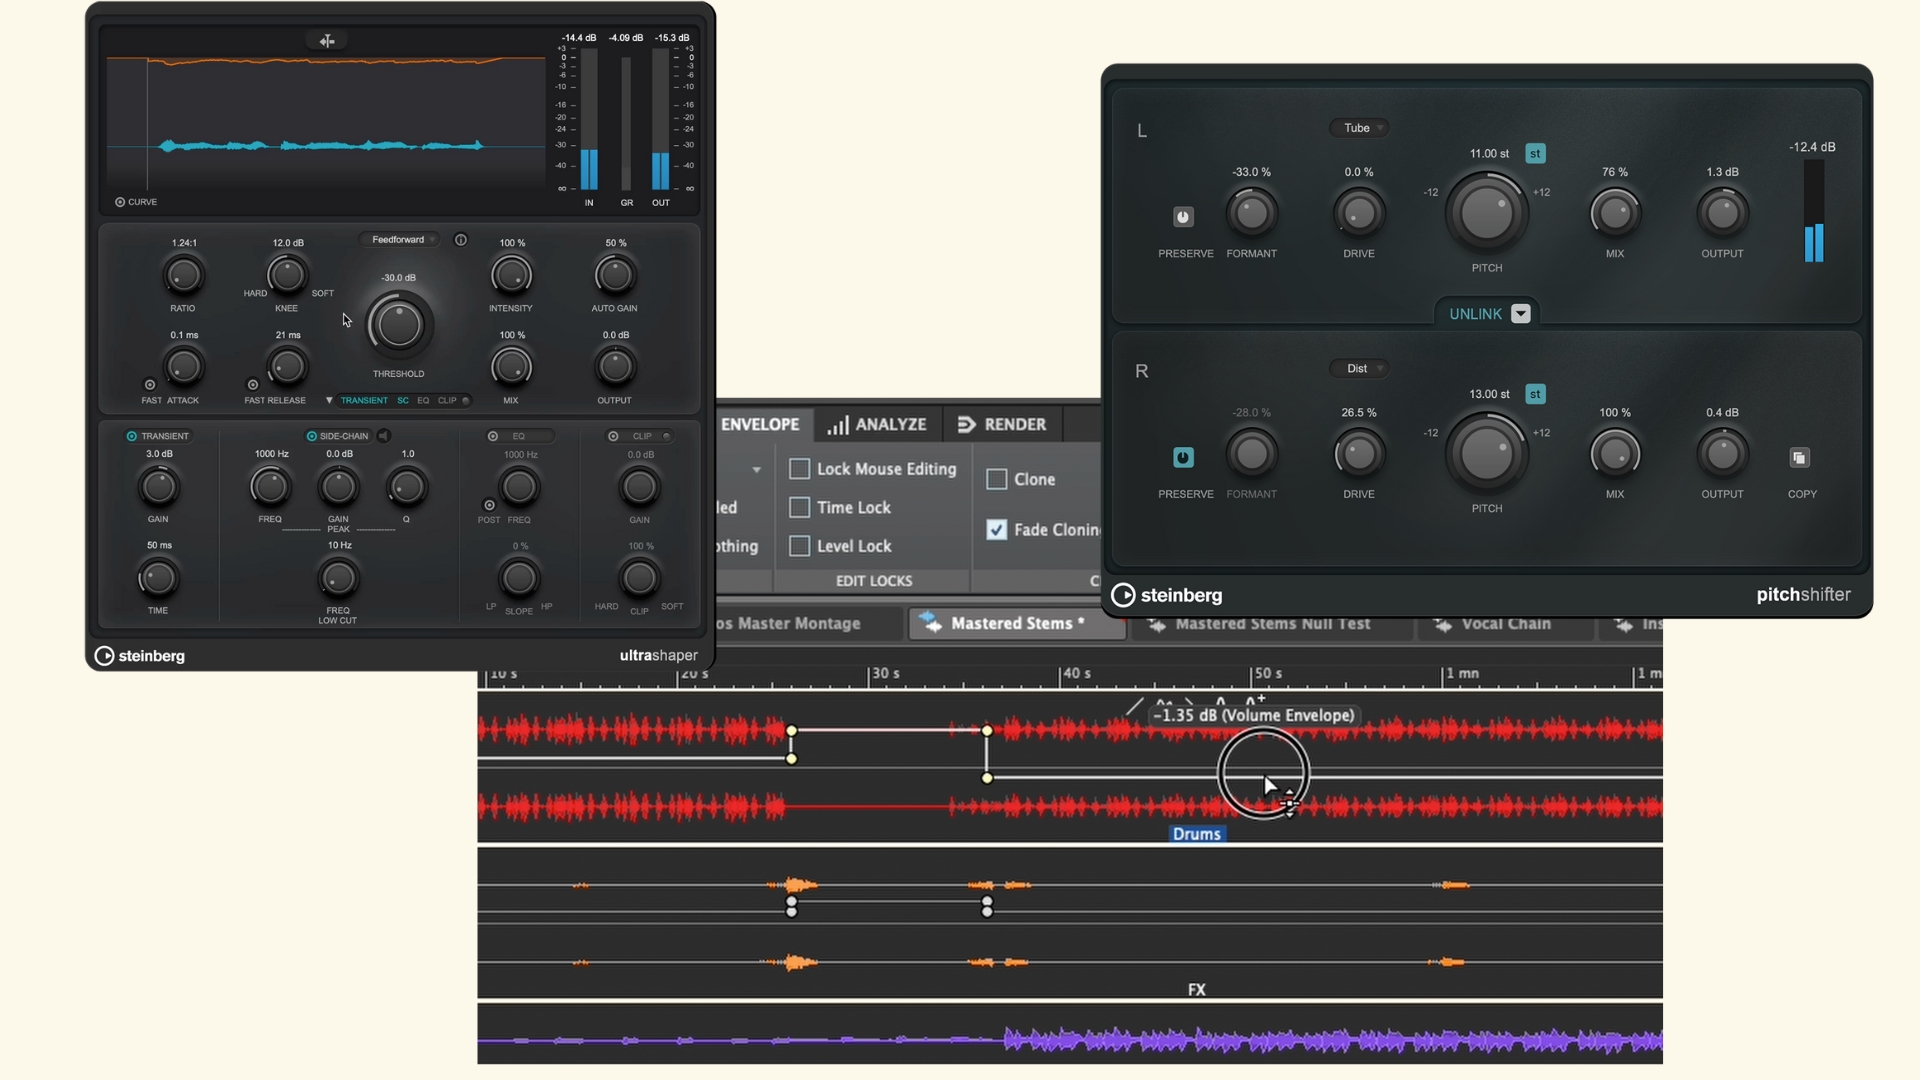Screen dimensions: 1920x1080
Task: Open the Tube drive type dropdown
Action: click(1359, 128)
